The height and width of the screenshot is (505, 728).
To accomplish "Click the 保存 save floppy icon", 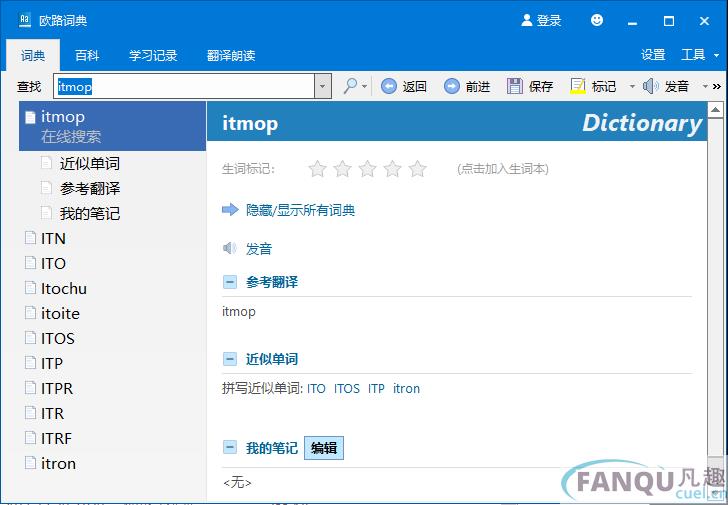I will [514, 86].
